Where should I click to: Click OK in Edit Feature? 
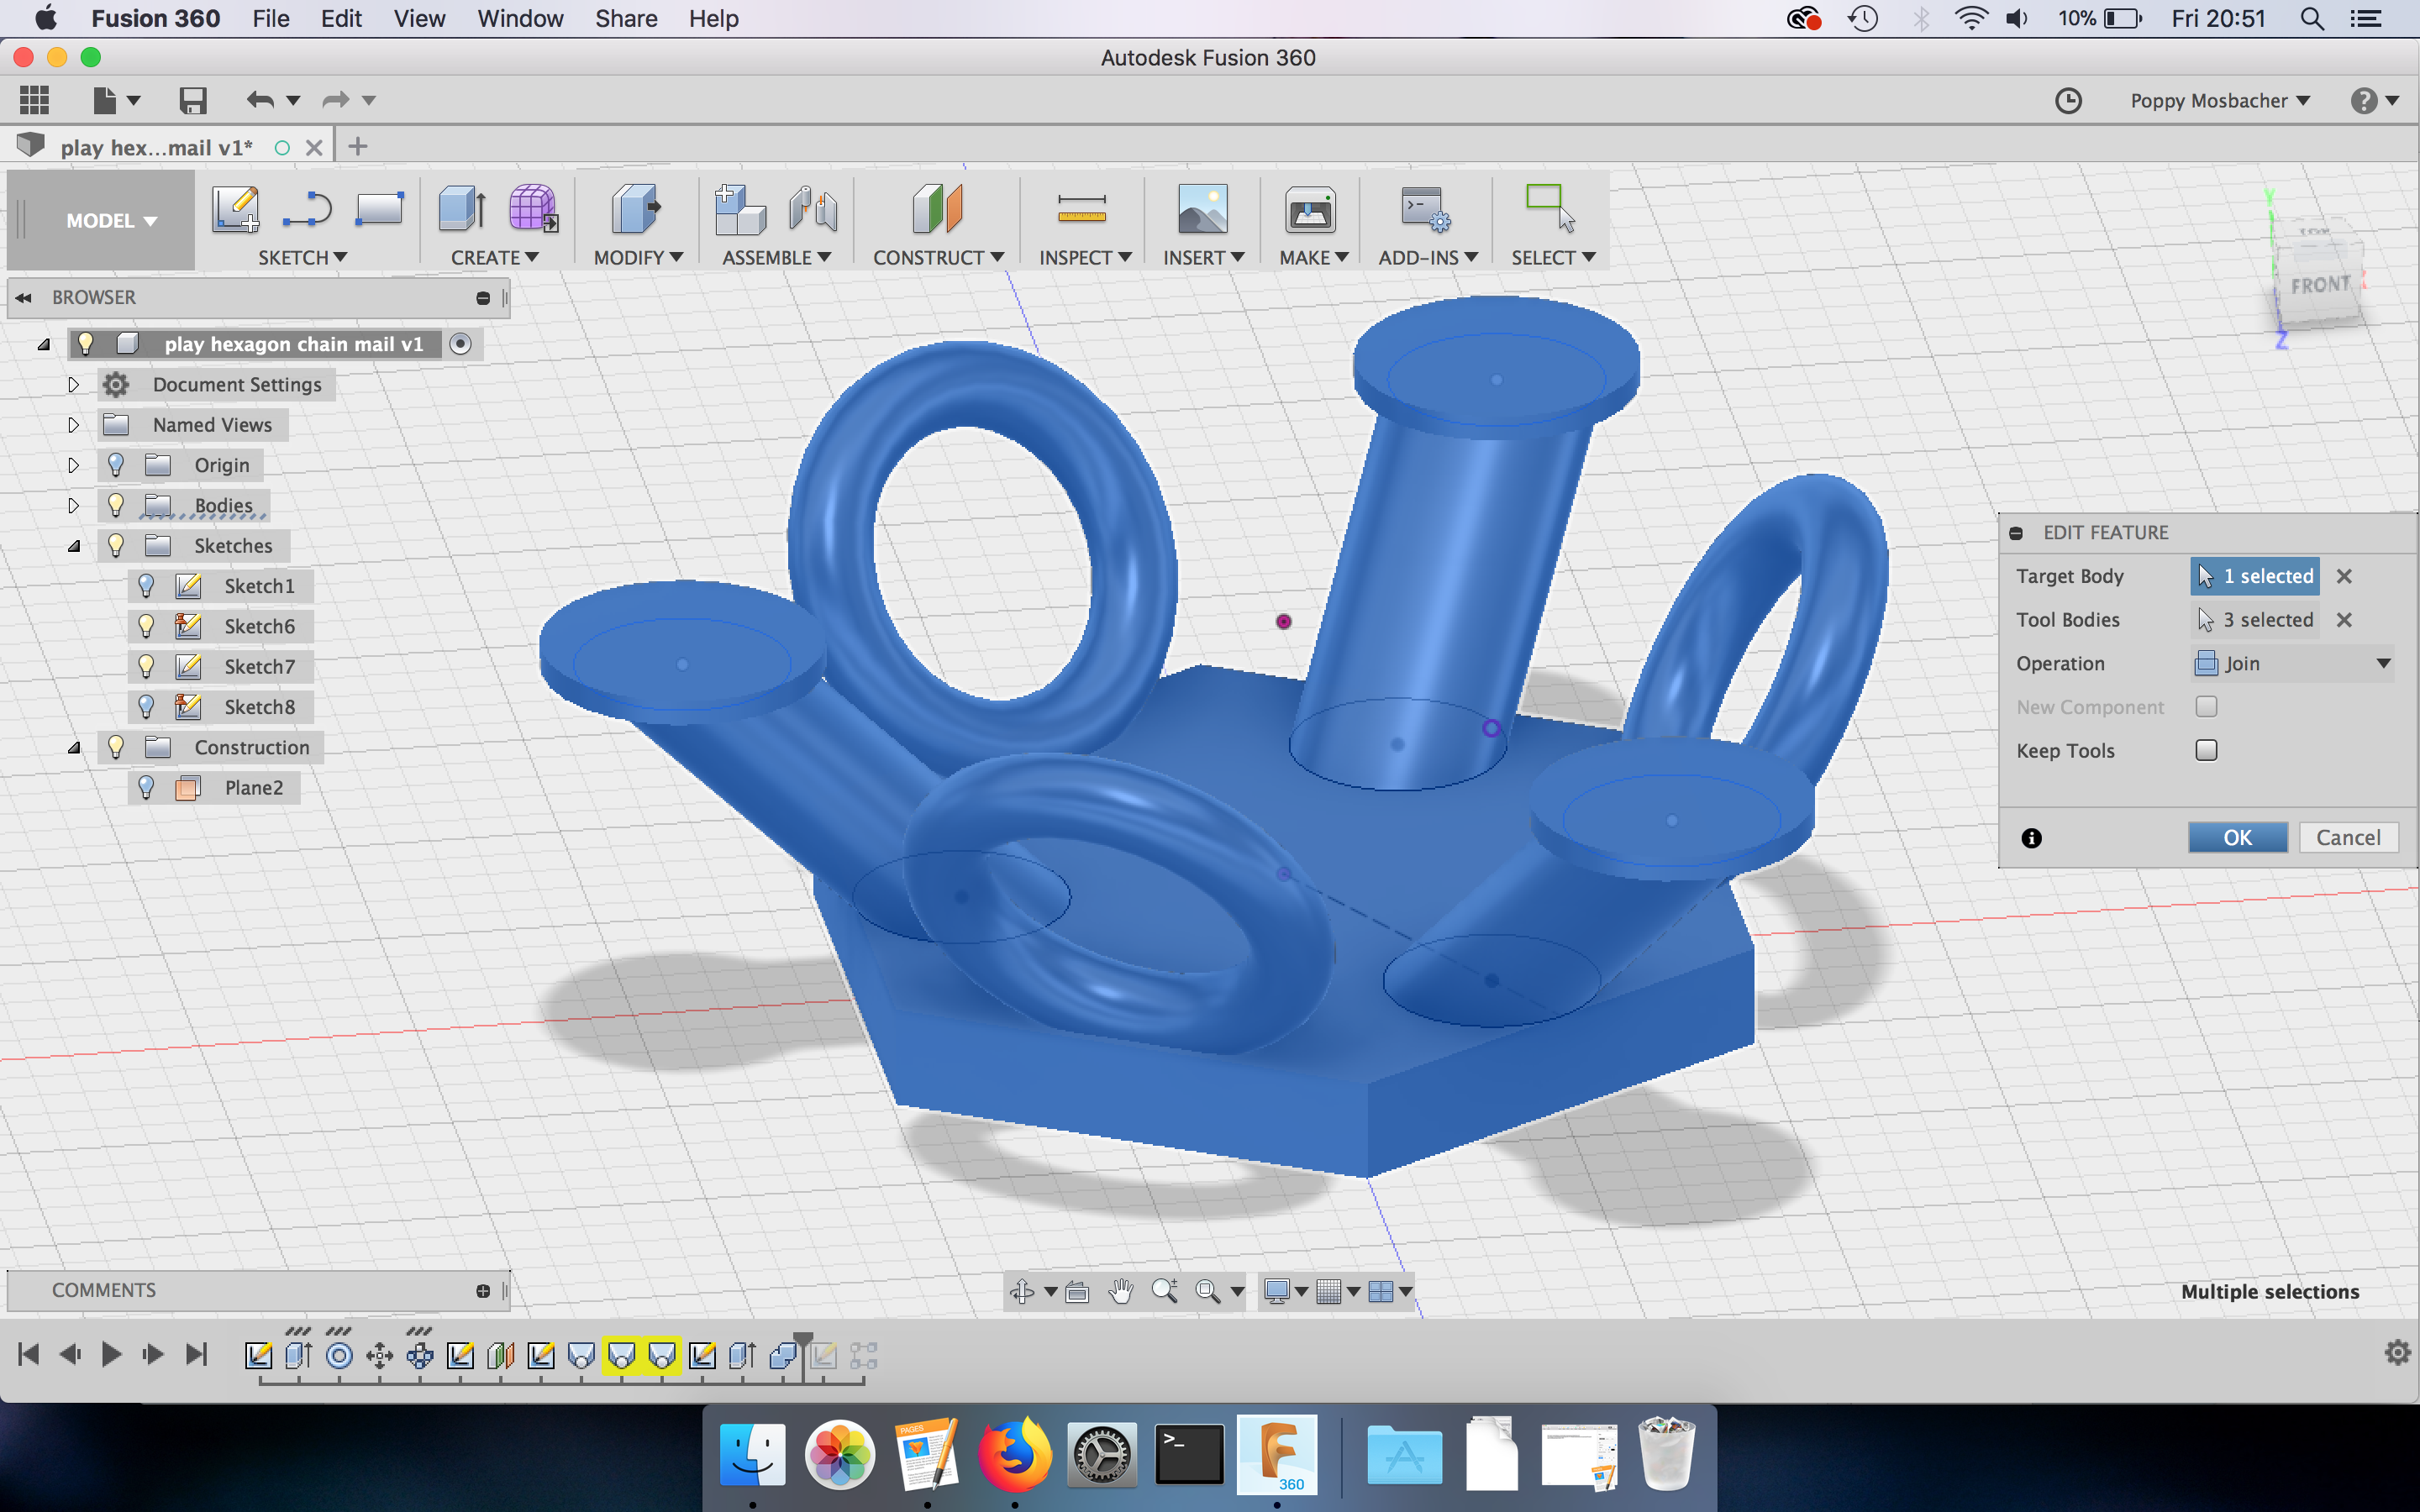point(2237,838)
